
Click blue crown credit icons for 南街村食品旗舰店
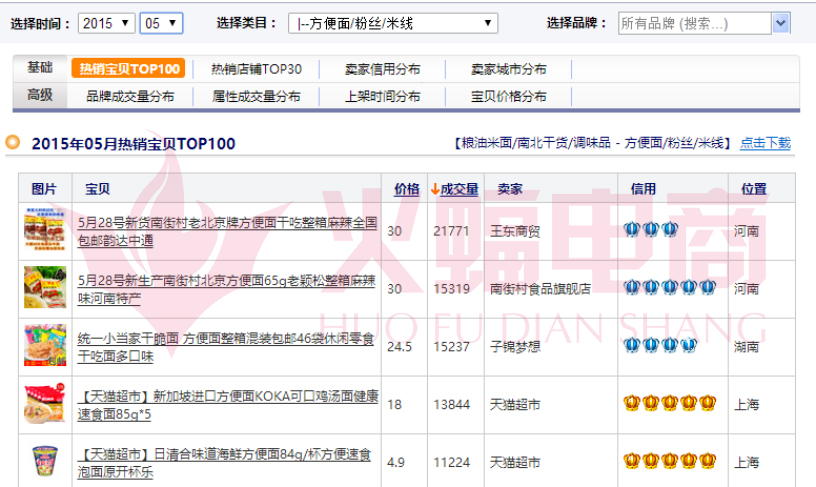pos(670,287)
